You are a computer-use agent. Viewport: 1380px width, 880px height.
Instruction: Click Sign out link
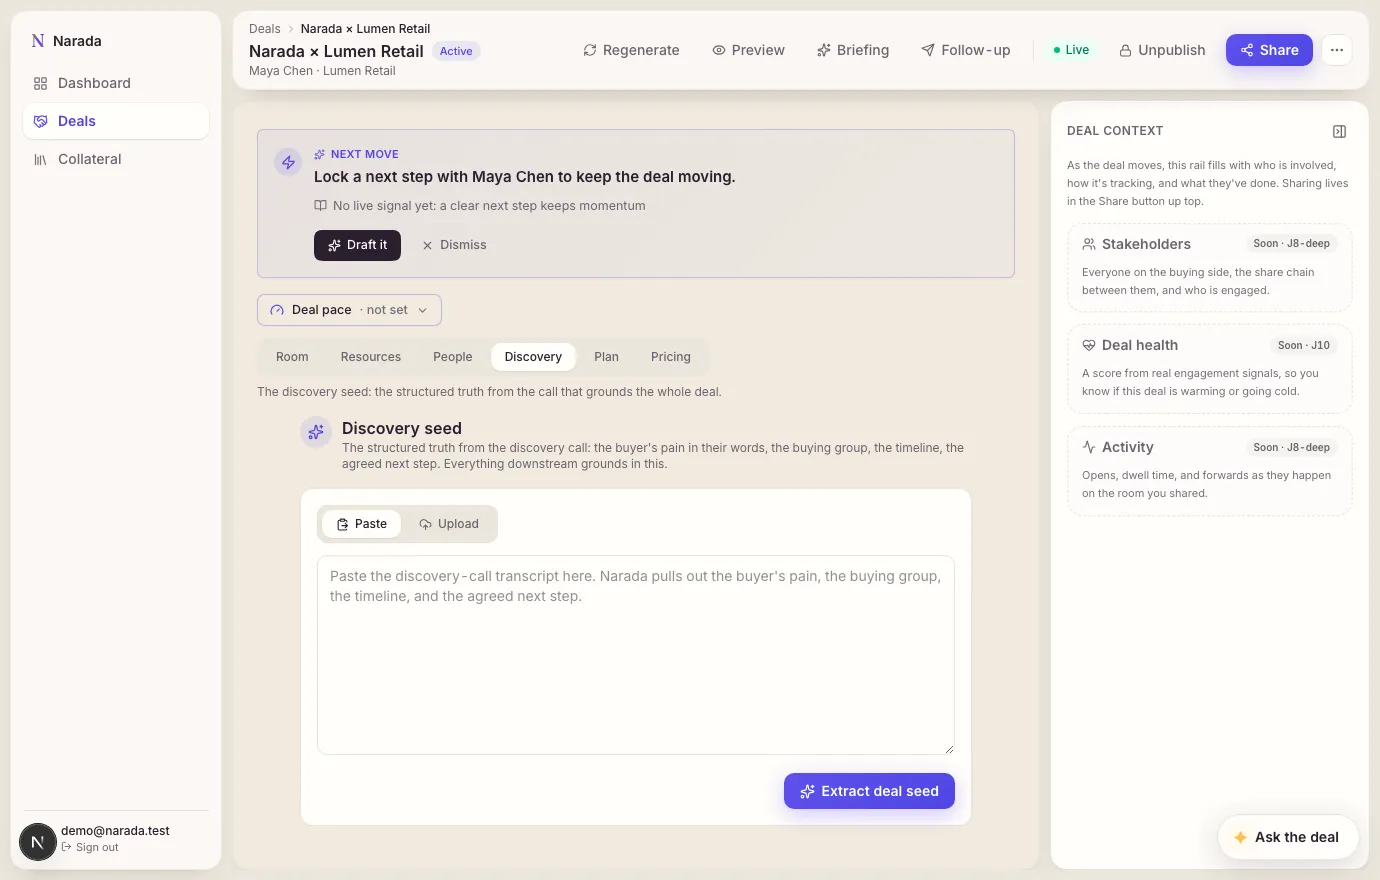(90, 847)
